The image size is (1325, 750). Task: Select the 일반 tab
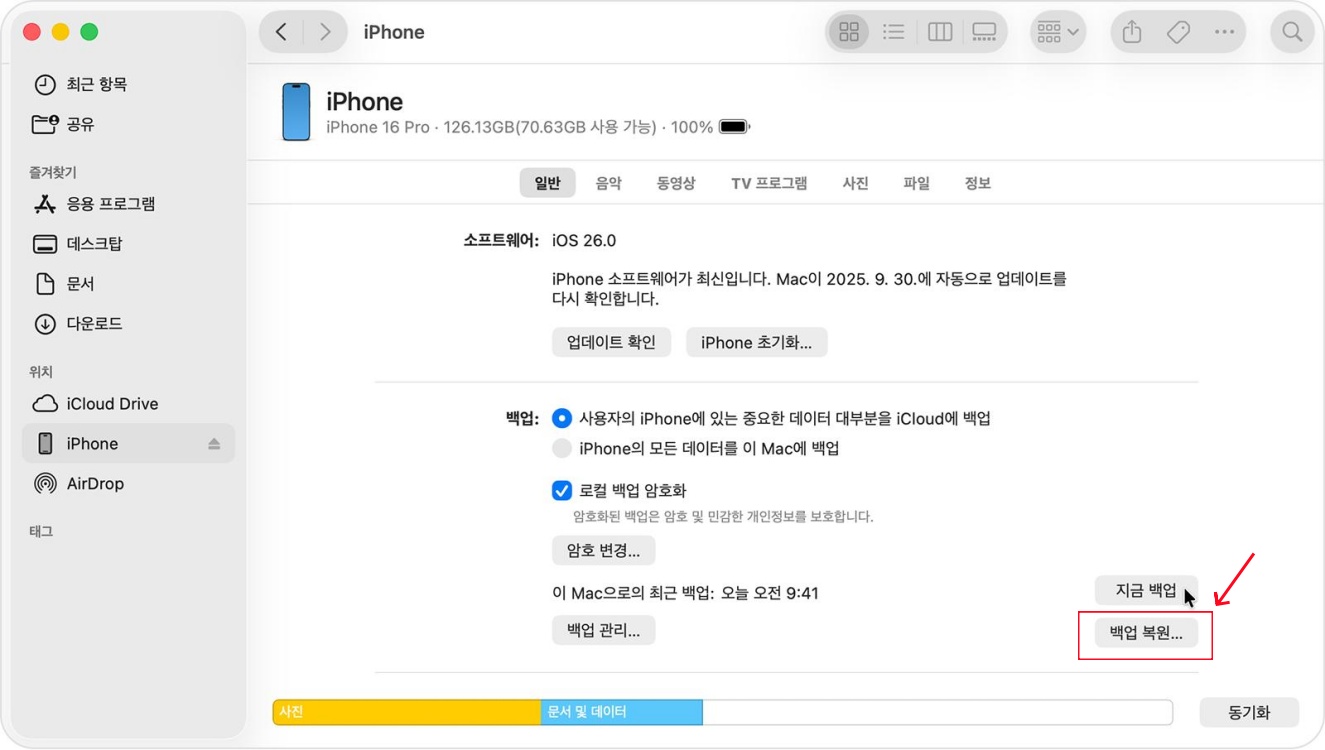547,183
